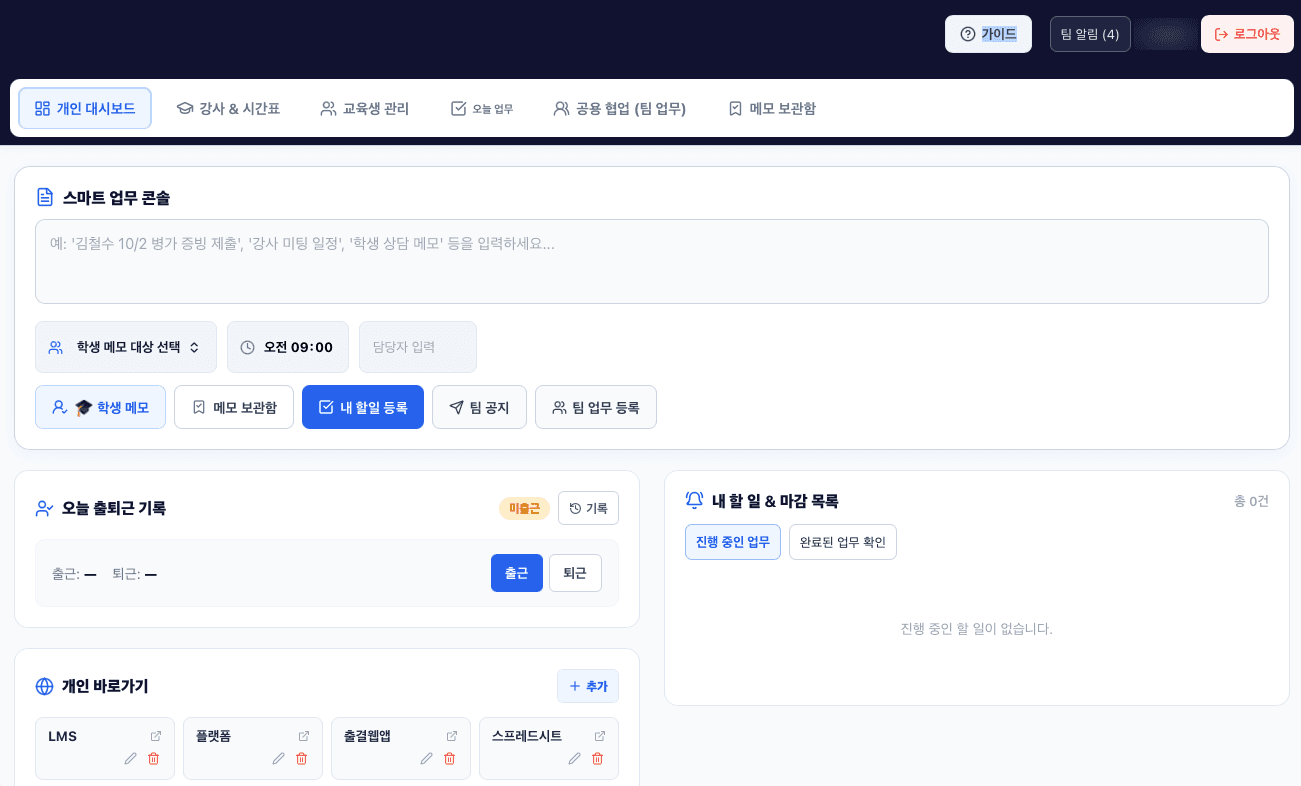Delete the 스프레드시트 shortcut trash icon

click(597, 759)
